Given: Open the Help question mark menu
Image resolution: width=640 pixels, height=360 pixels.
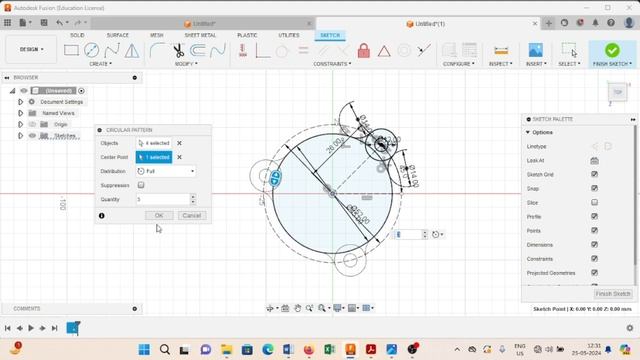Looking at the screenshot, I should [x=611, y=23].
